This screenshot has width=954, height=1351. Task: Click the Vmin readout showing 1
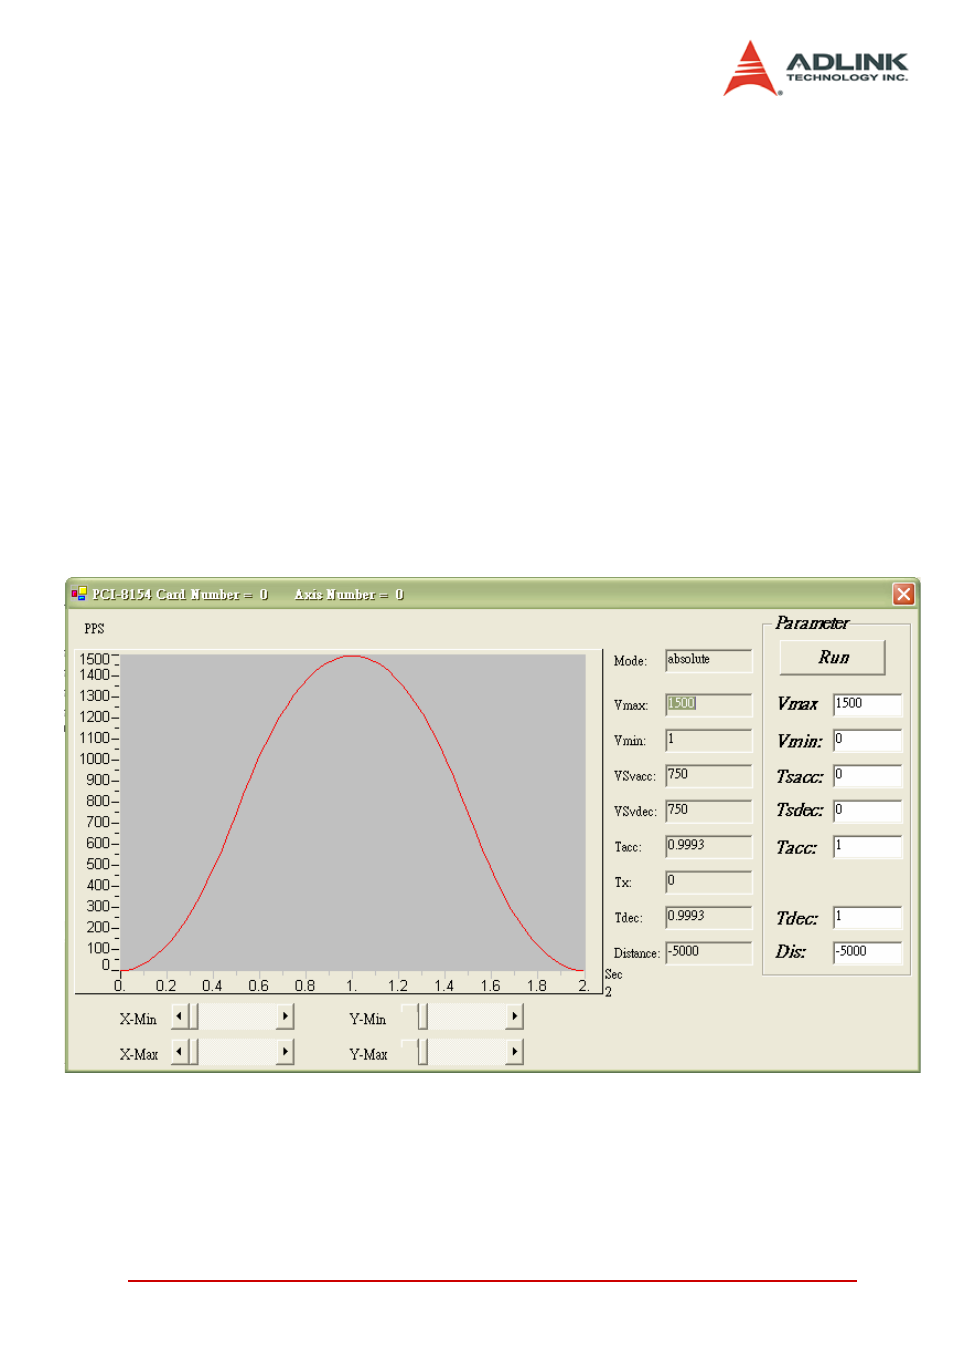point(708,740)
